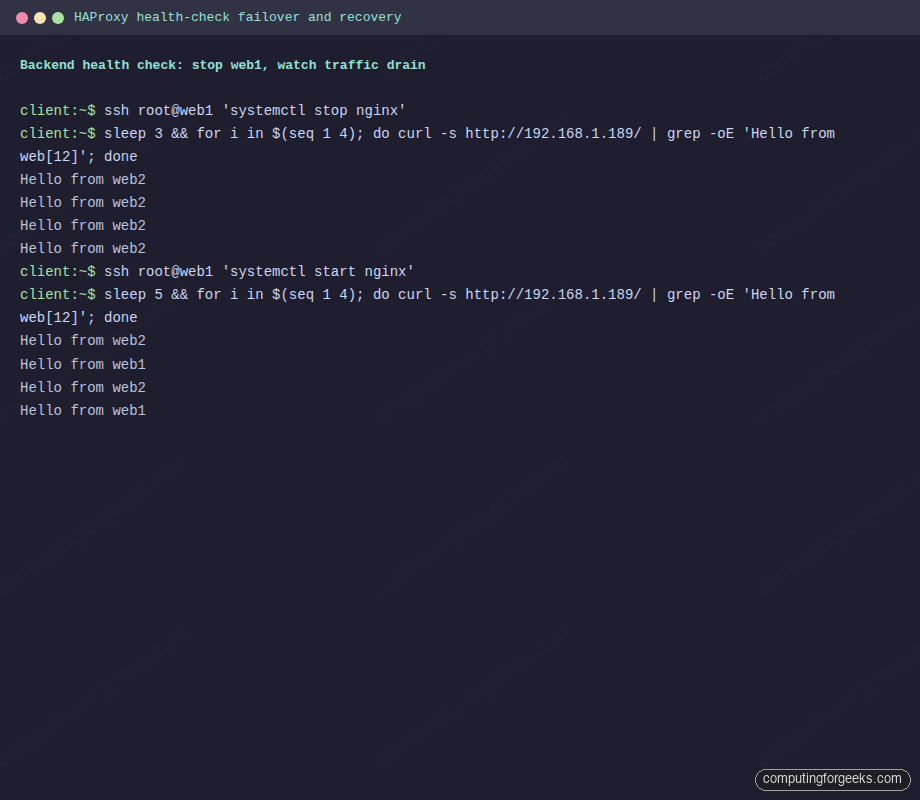Click the 'done' keyword ending the first loop
This screenshot has width=920, height=800.
[x=120, y=156]
